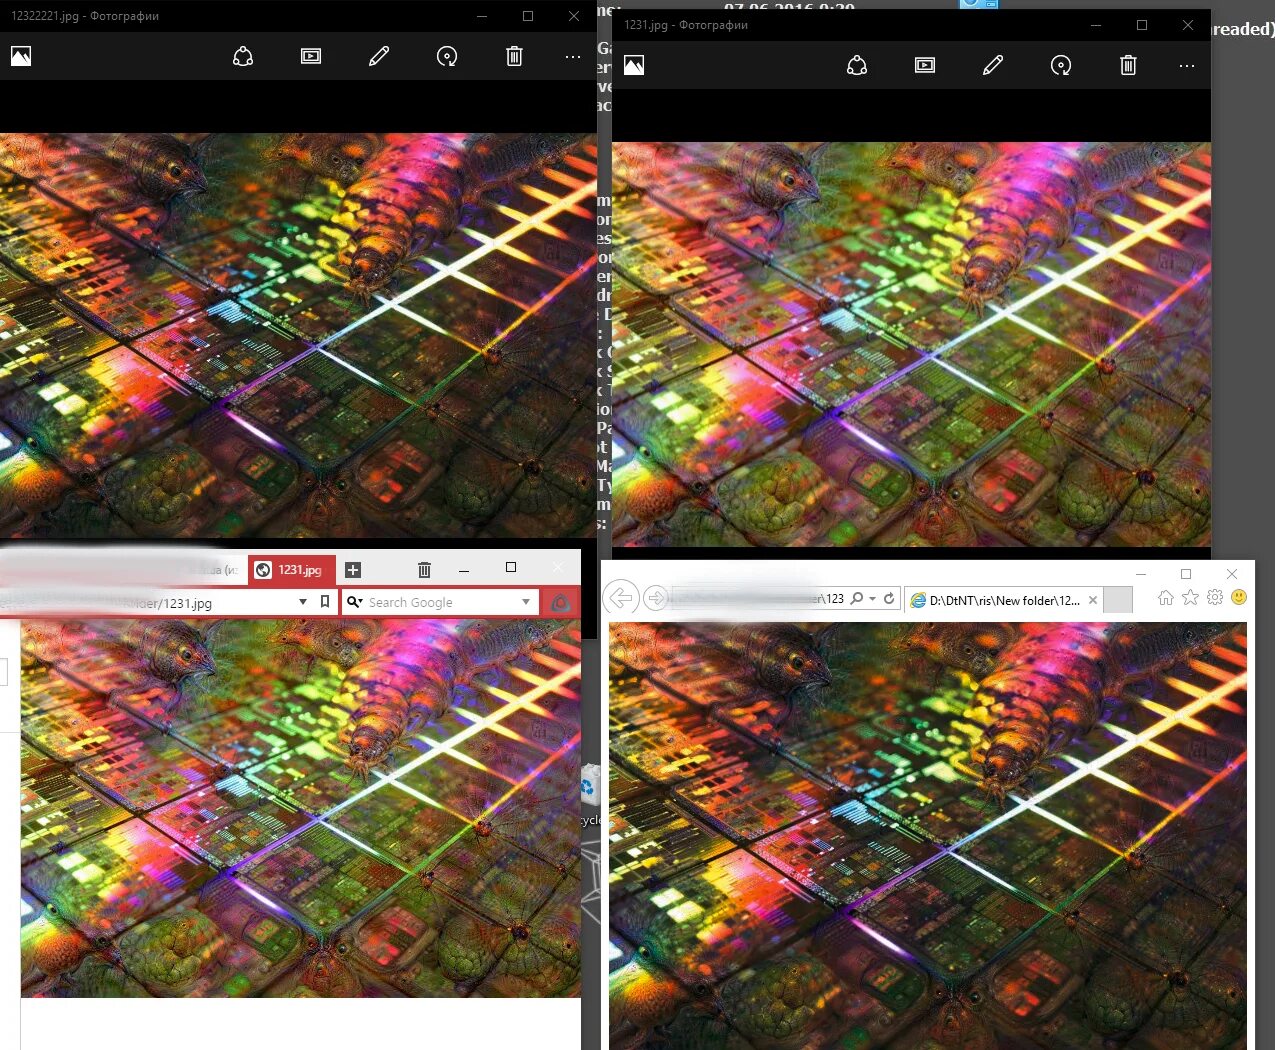Delete the image in the 12322221.jpg Photos window
1275x1050 pixels.
tap(514, 56)
